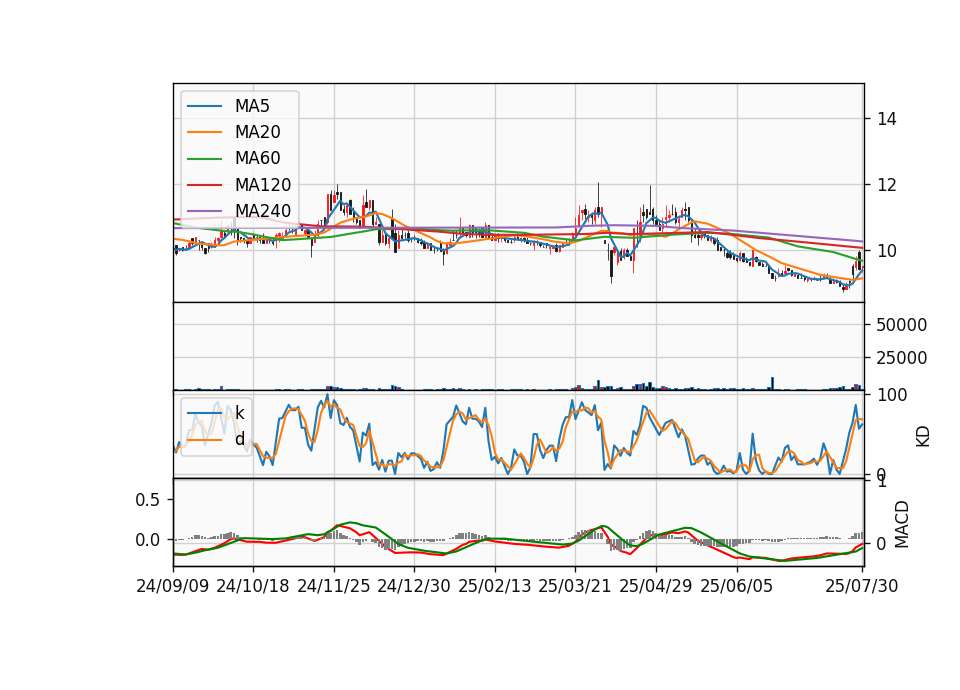Image resolution: width=960 pixels, height=690 pixels.
Task: Click the 24/09/09 date axis label
Action: tap(173, 586)
